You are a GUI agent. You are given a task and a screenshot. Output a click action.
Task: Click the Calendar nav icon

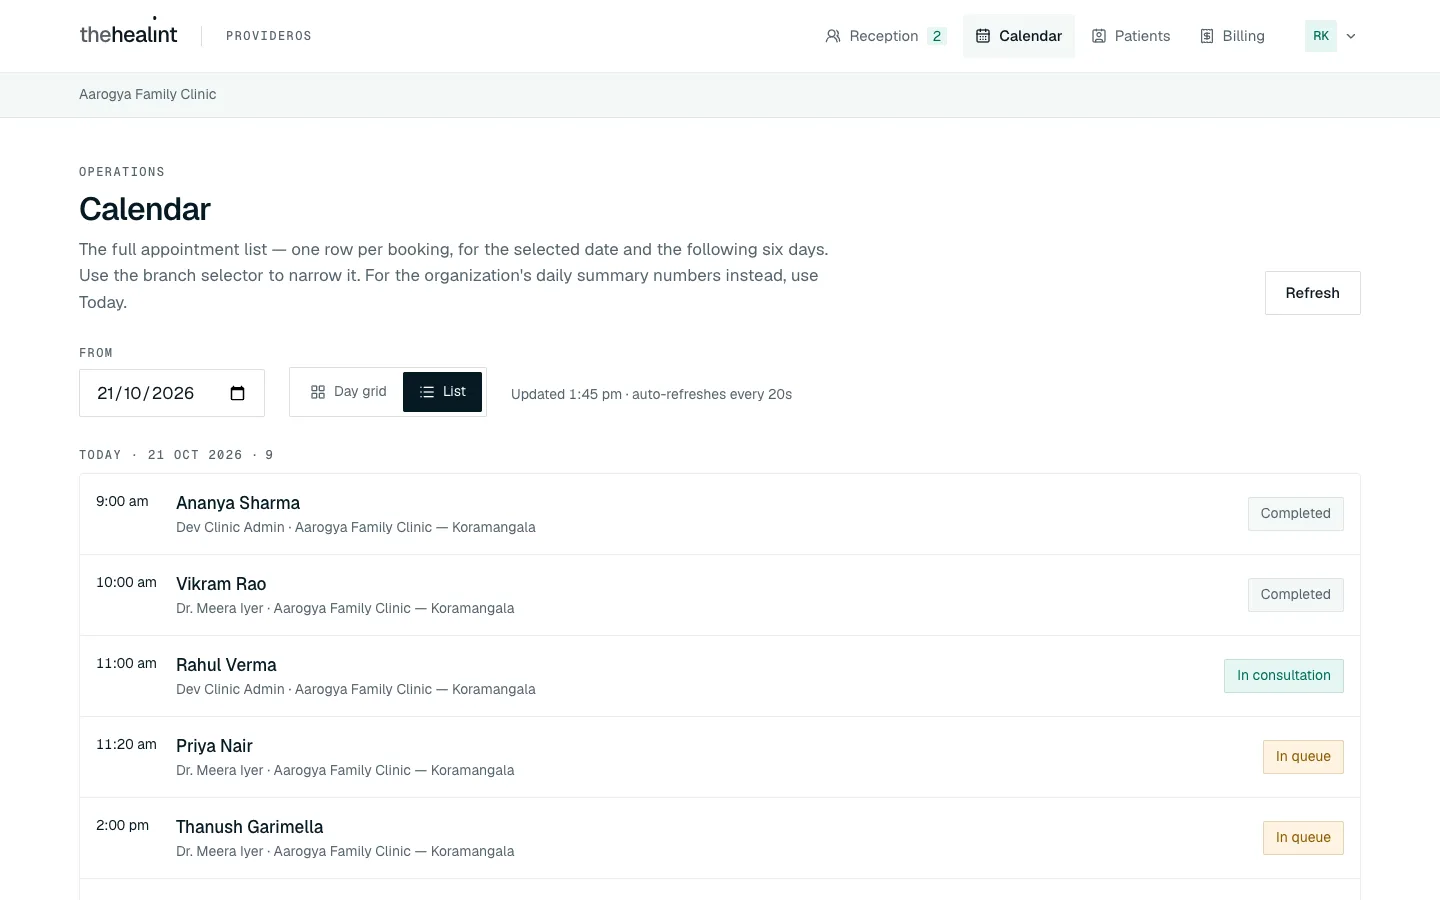(x=983, y=36)
